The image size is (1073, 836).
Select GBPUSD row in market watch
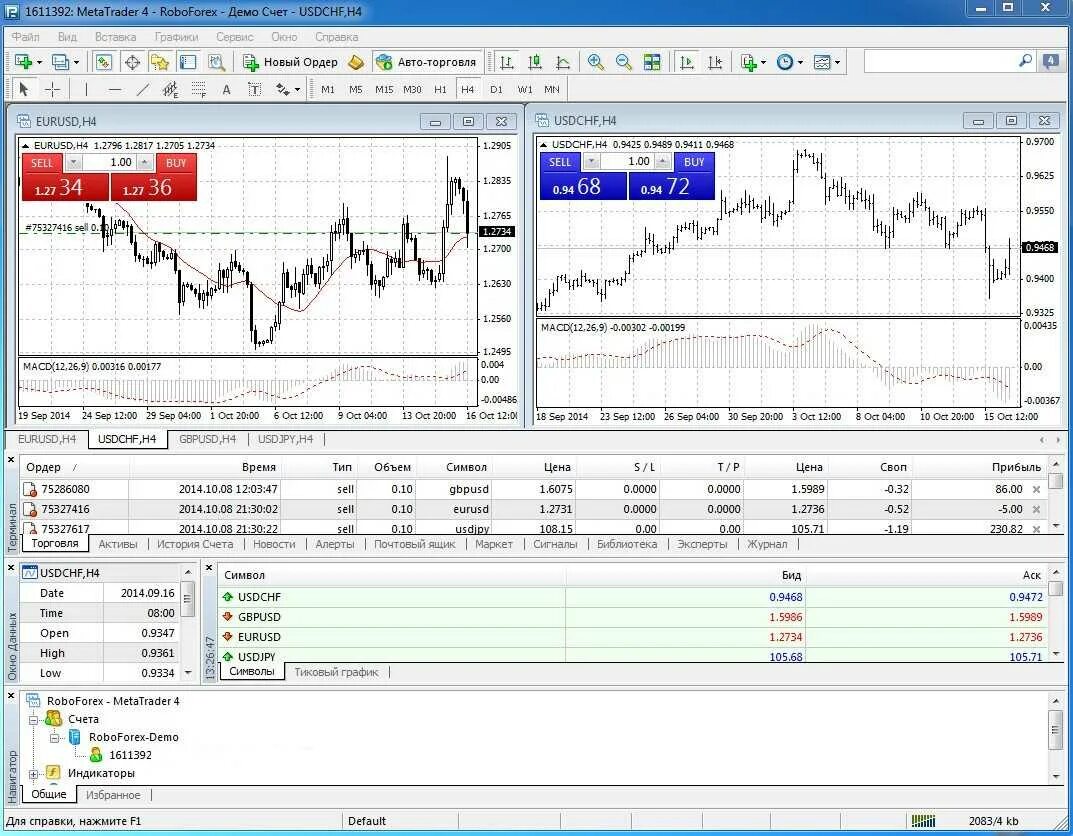point(633,617)
